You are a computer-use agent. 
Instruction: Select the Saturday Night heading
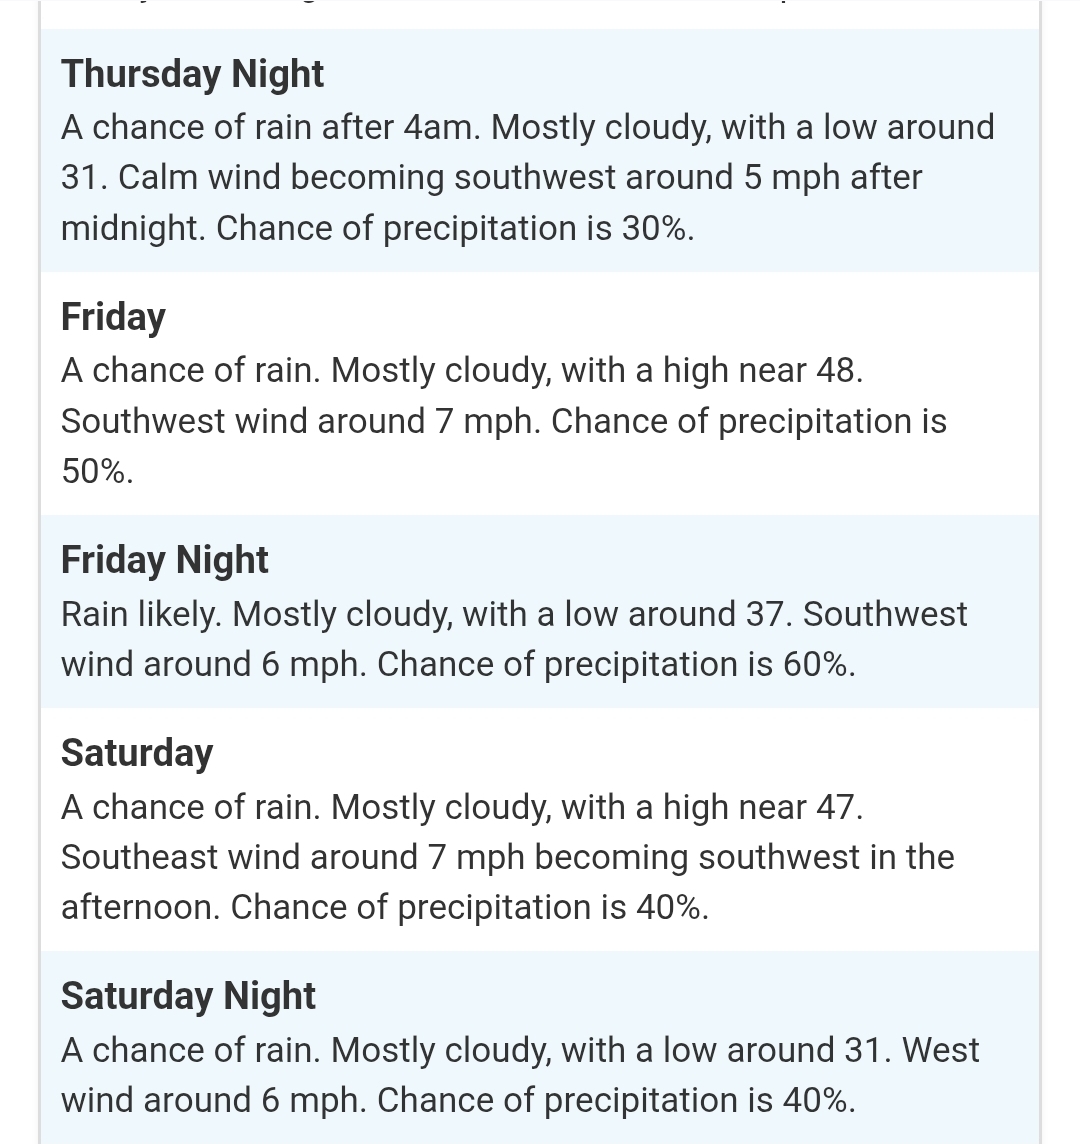click(188, 996)
